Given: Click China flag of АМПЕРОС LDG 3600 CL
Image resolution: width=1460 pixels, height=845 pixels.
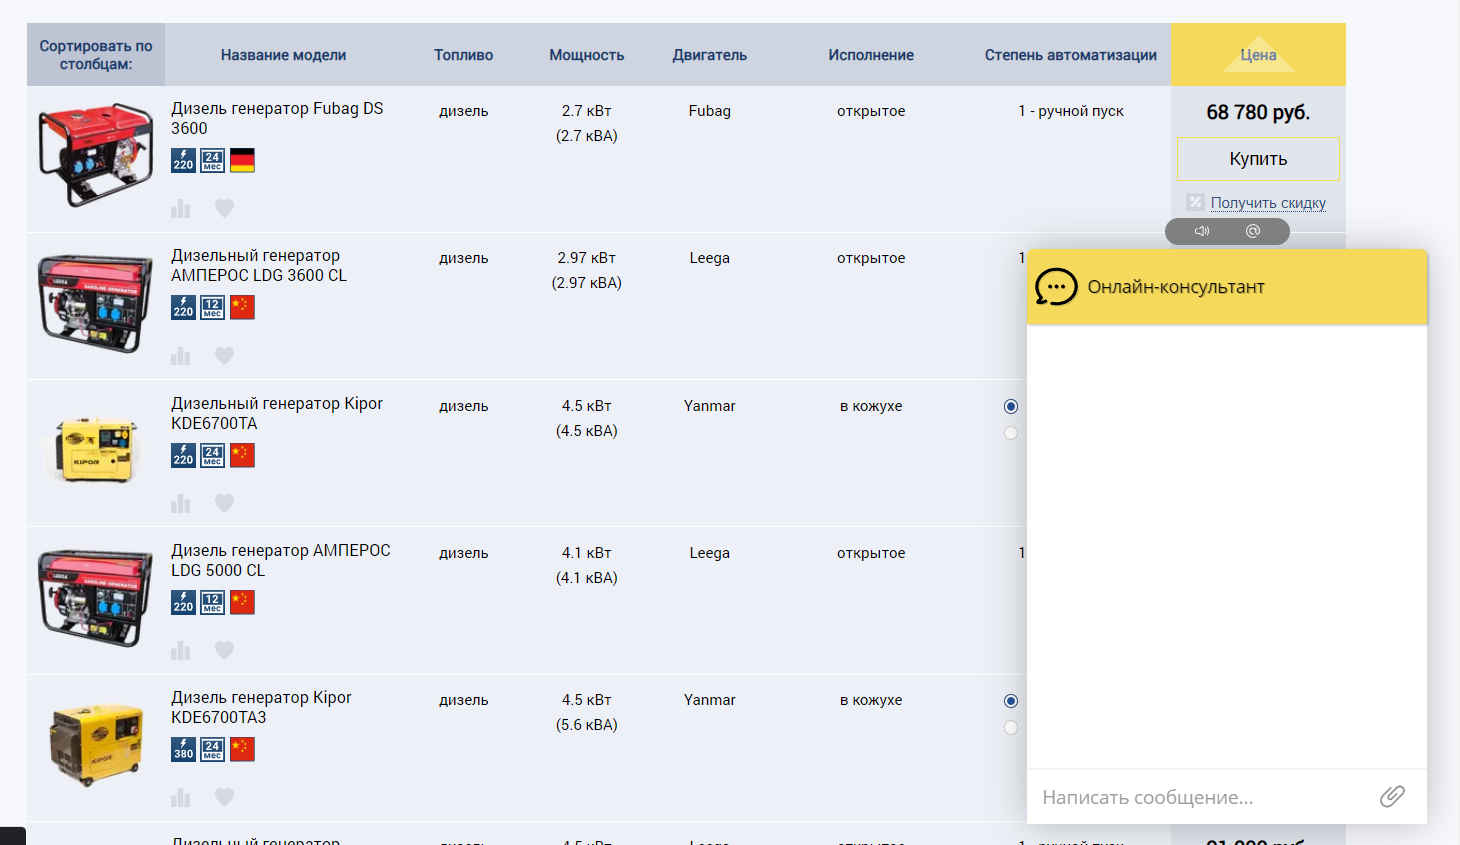Looking at the screenshot, I should pos(242,307).
